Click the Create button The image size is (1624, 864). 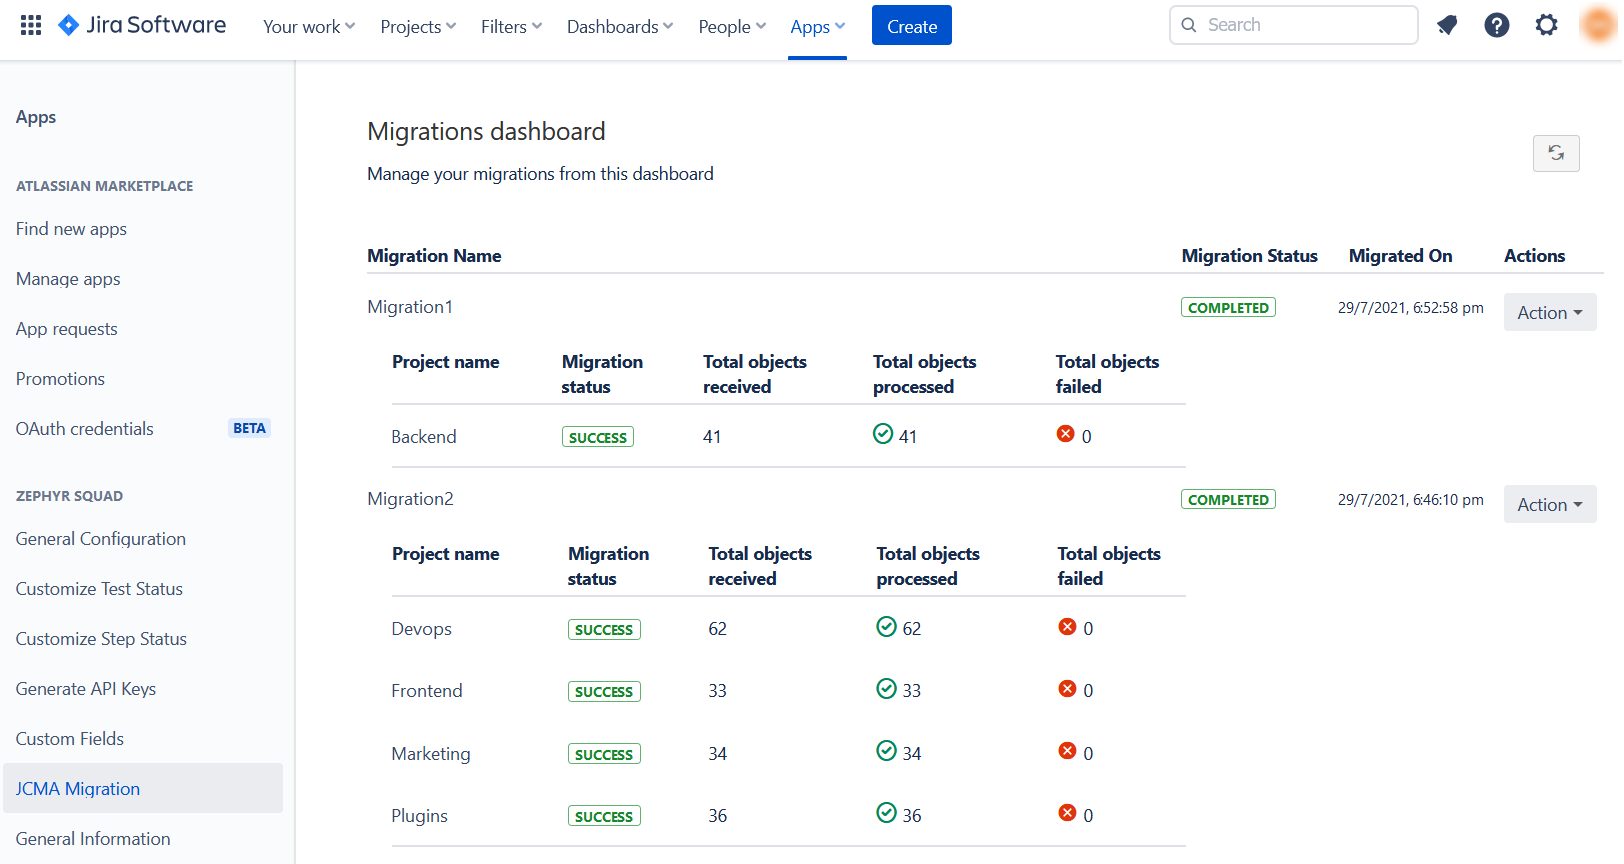pyautogui.click(x=912, y=26)
